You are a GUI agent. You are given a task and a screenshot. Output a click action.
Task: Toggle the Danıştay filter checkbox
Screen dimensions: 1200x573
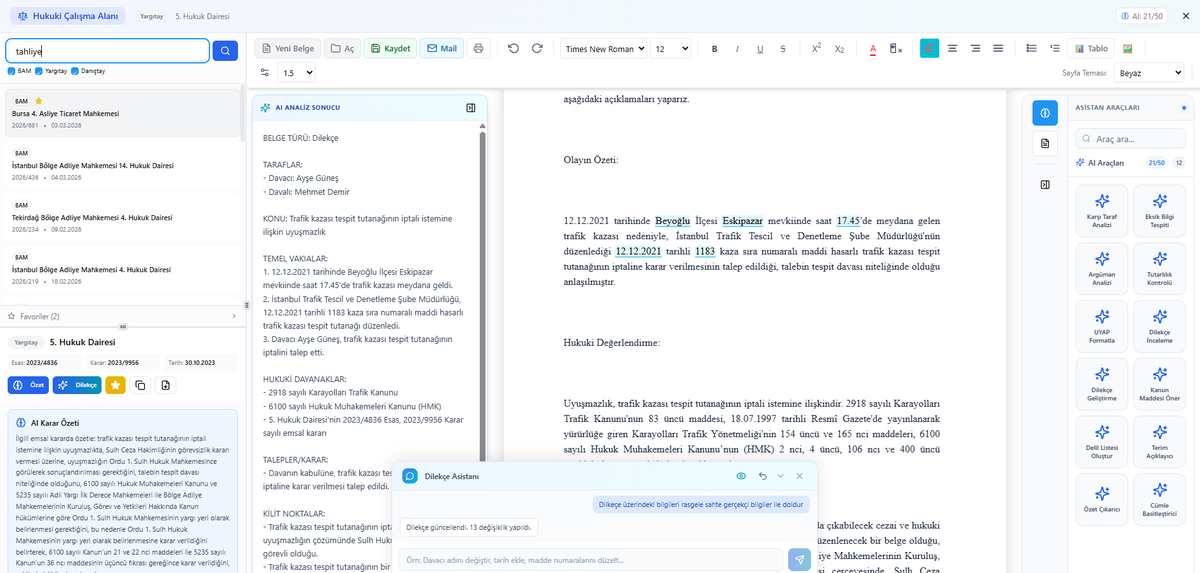pos(77,71)
